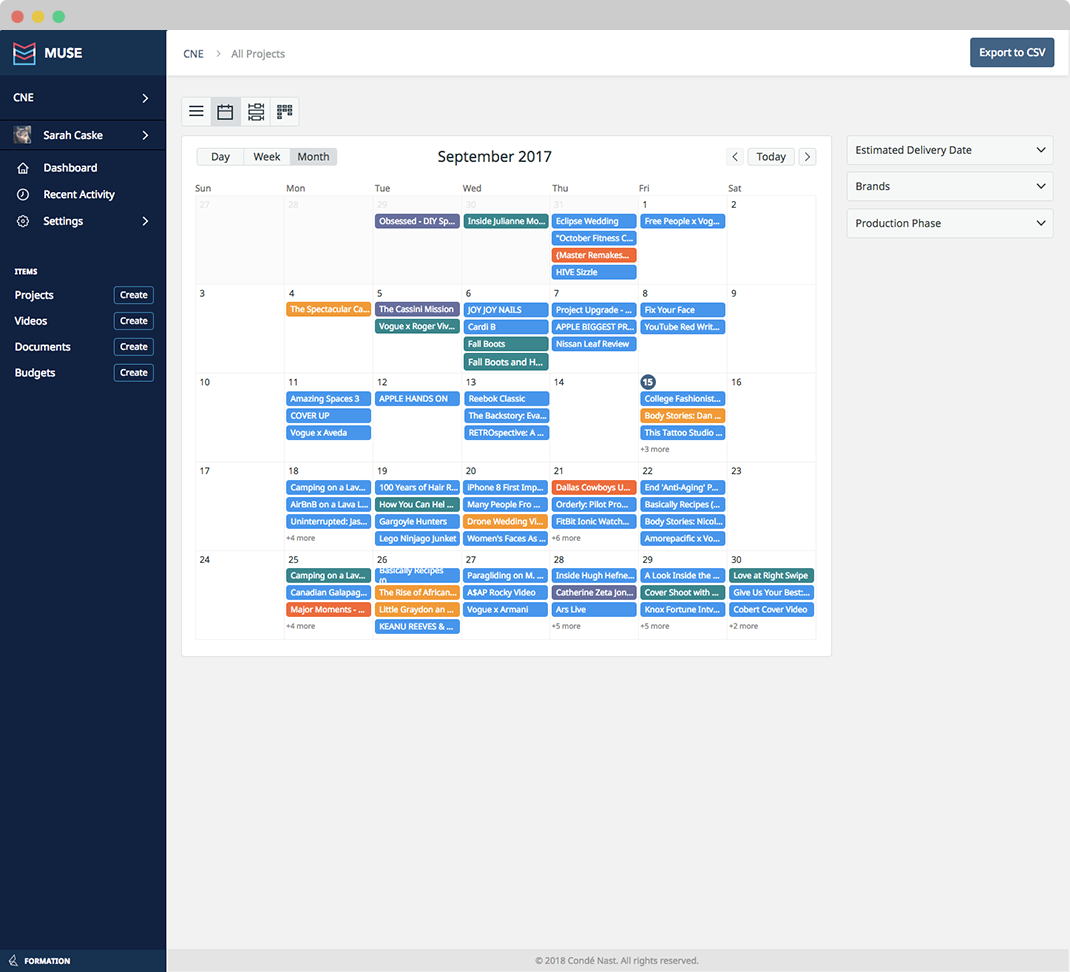Screen dimensions: 1070x972
Task: Open the Reebok Classic event
Action: [x=506, y=399]
